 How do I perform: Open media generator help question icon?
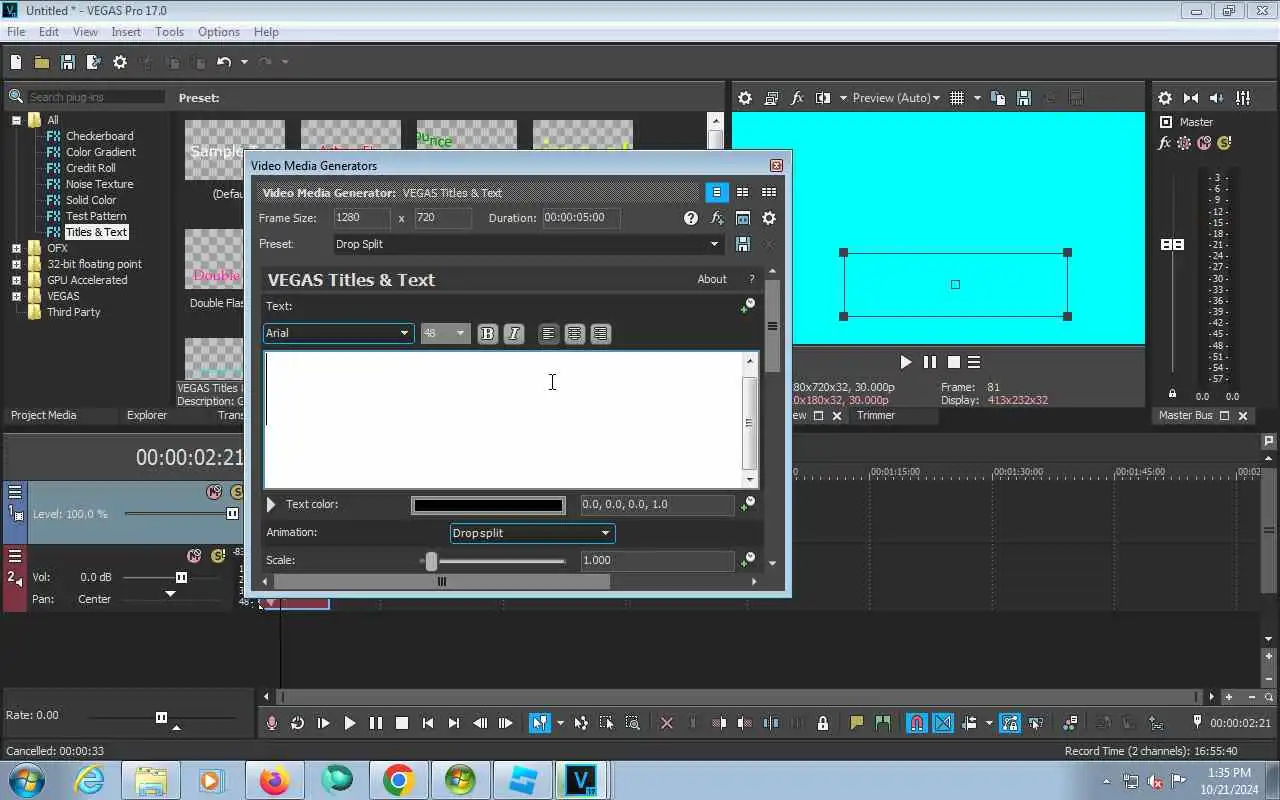[x=691, y=218]
